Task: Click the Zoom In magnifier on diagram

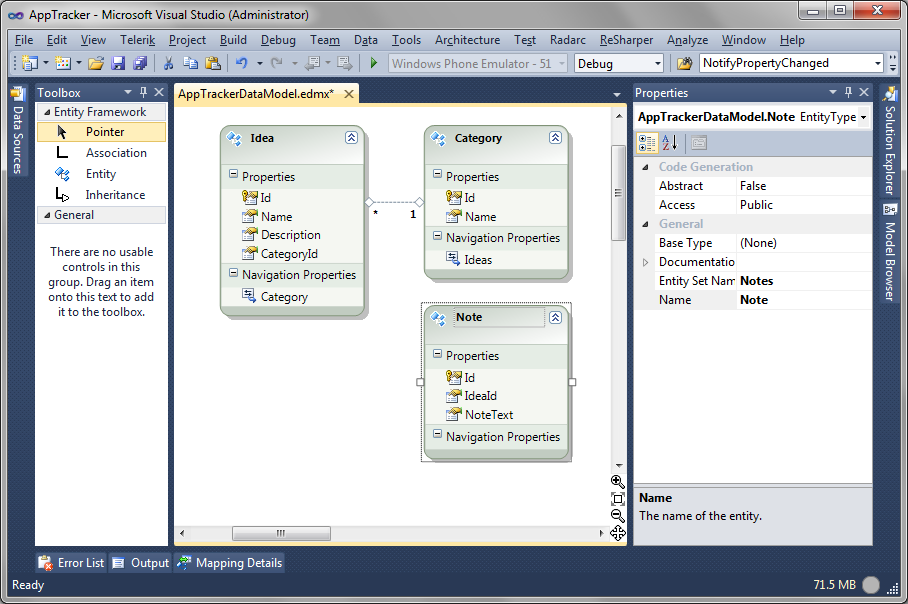Action: pos(617,482)
